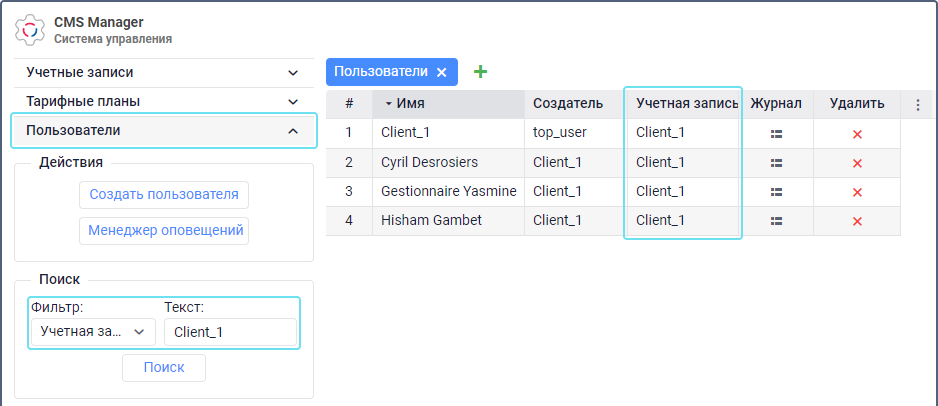Open journal for Client_1 user row
This screenshot has height=406, width=938.
(776, 133)
